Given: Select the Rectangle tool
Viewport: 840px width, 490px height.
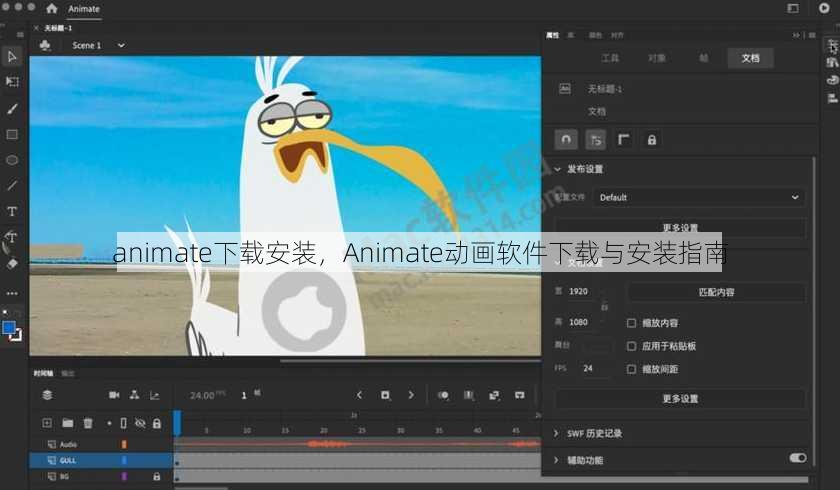Looking at the screenshot, I should click(12, 134).
